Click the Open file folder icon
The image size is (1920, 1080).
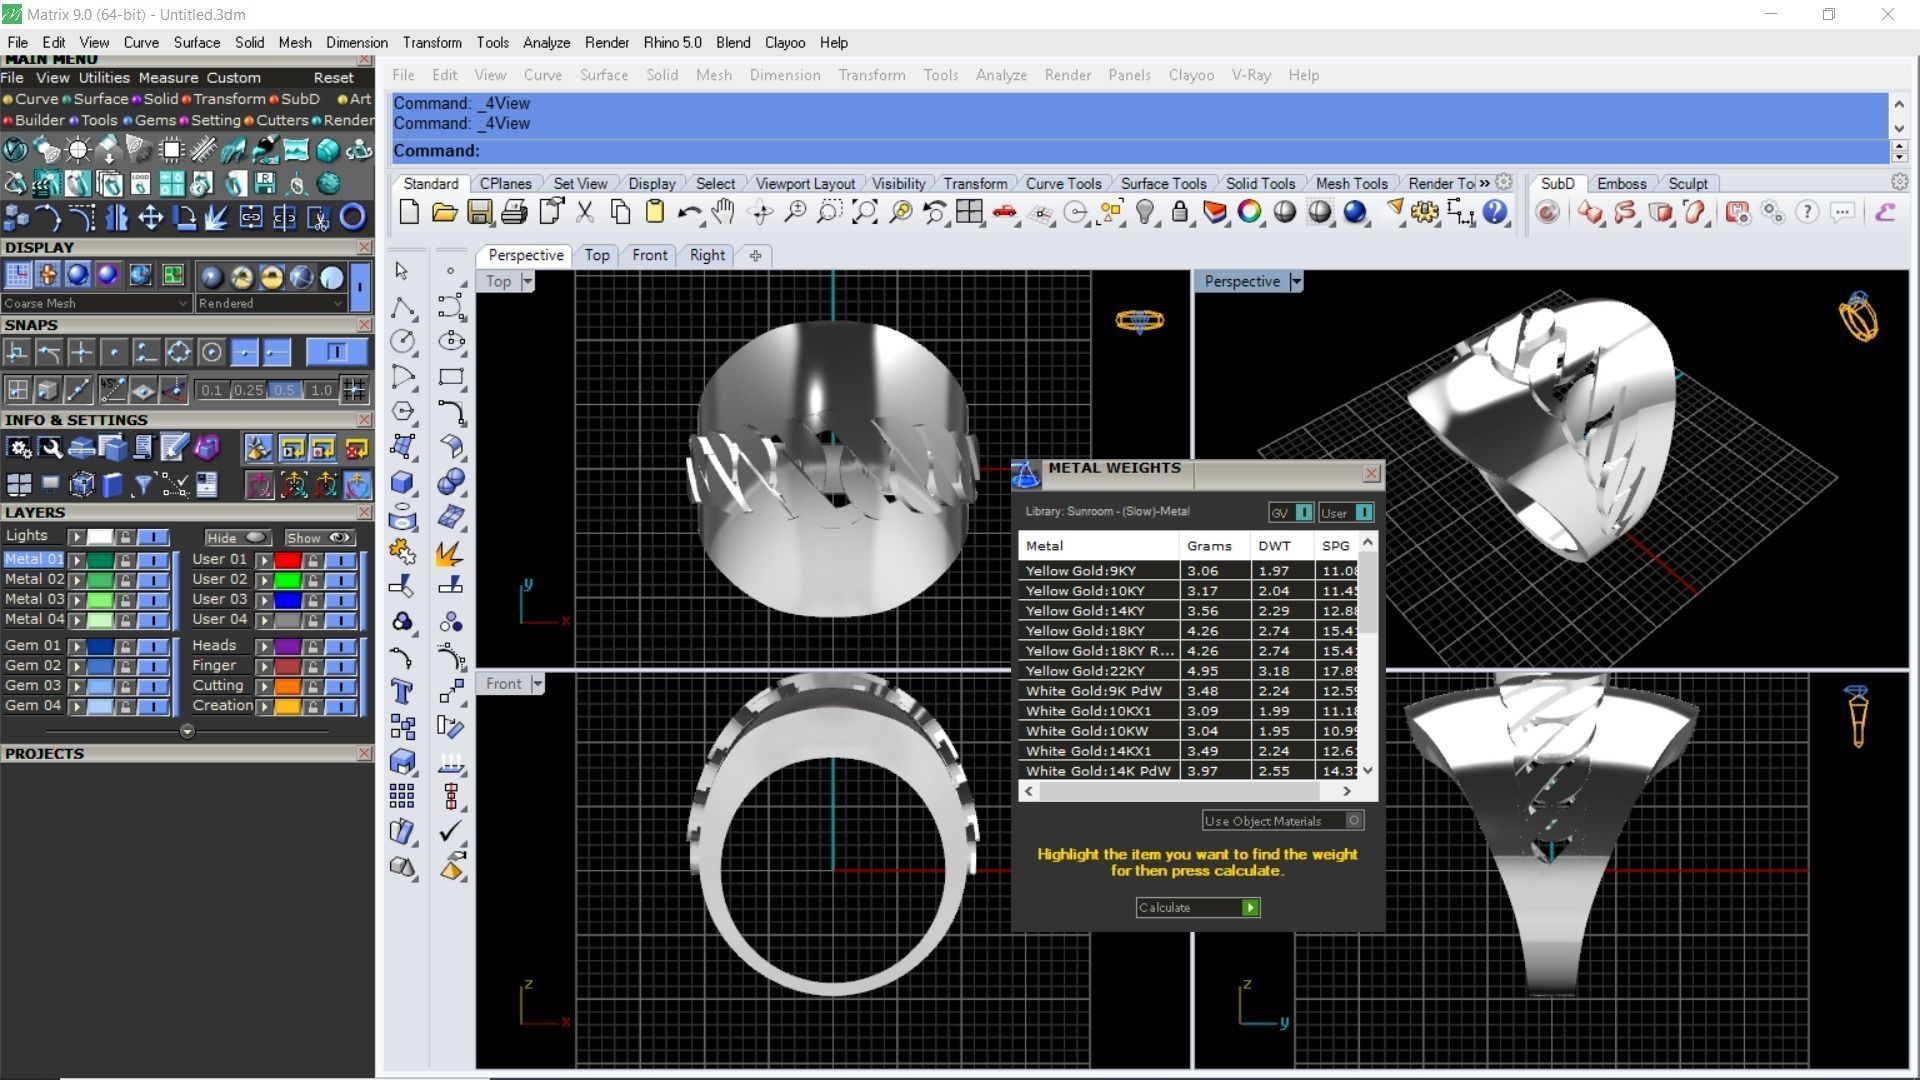pos(444,212)
